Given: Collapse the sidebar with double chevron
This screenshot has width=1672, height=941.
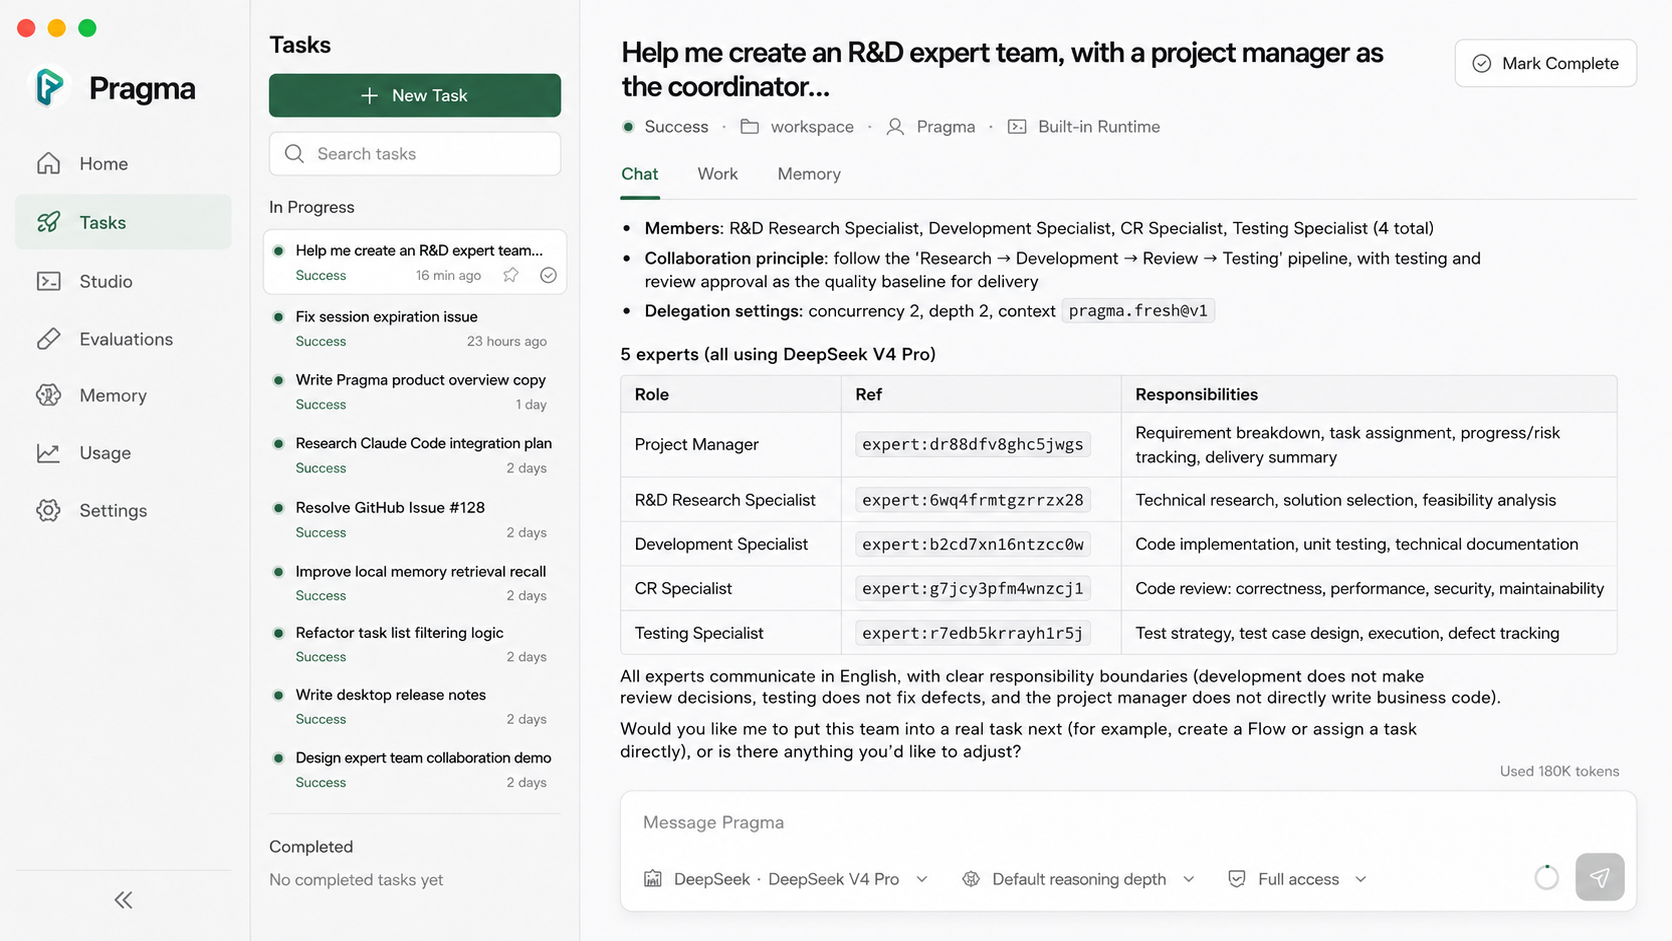Looking at the screenshot, I should [x=123, y=900].
